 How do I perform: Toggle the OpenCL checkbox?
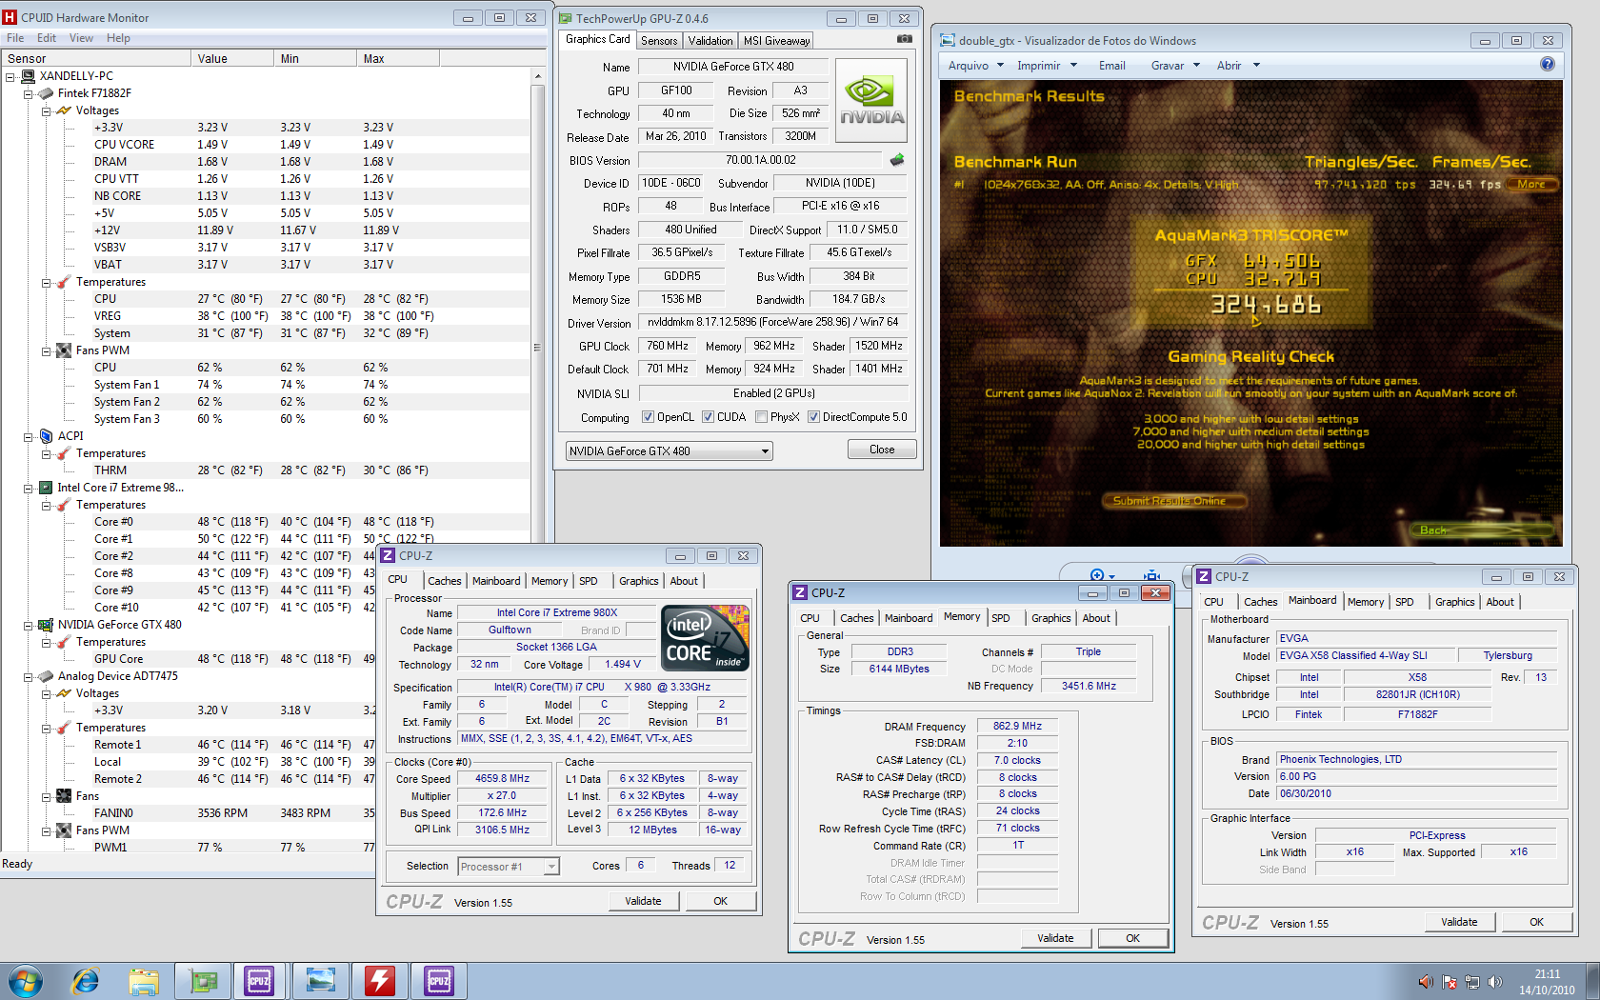(648, 417)
